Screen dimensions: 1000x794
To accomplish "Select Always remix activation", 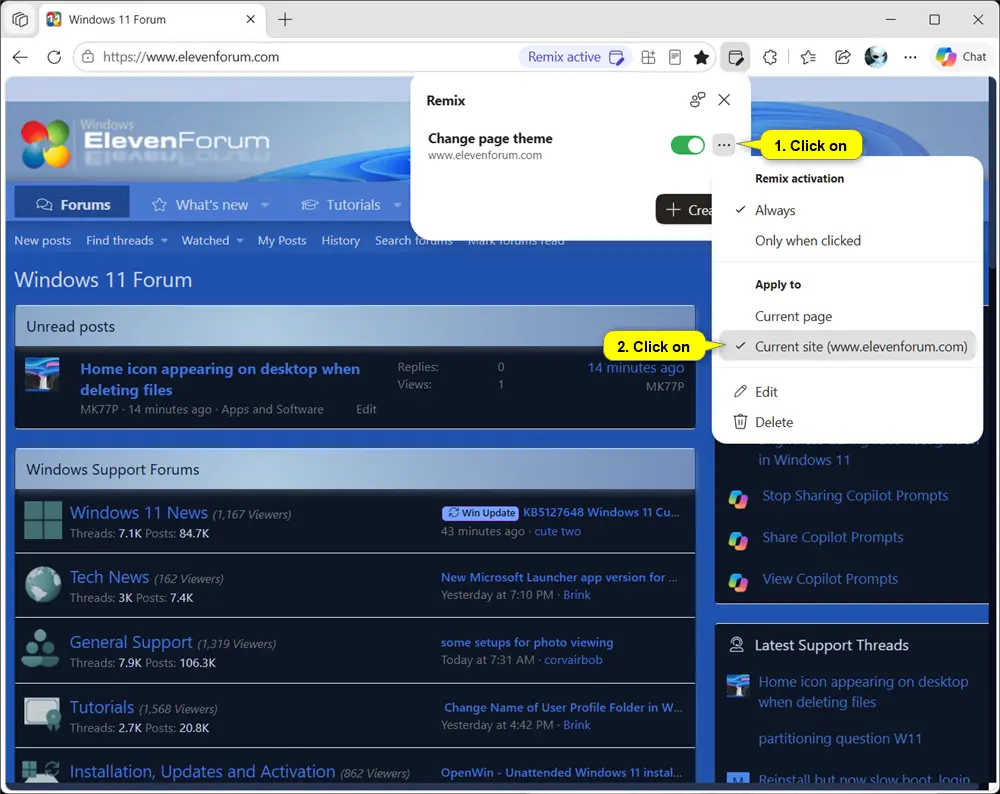I will click(x=775, y=210).
